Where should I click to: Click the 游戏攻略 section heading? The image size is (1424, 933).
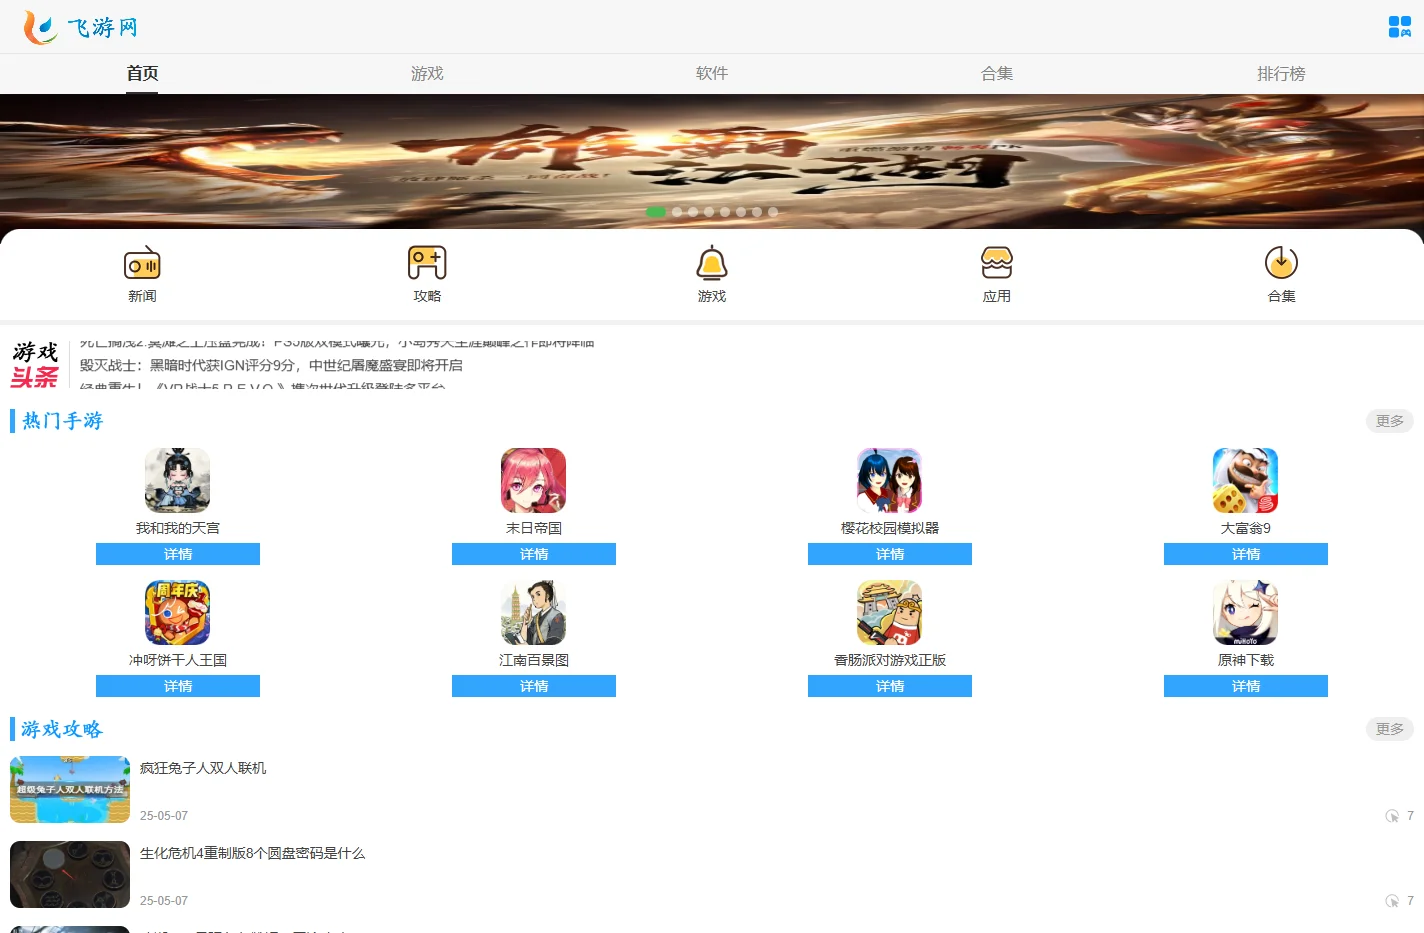62,729
